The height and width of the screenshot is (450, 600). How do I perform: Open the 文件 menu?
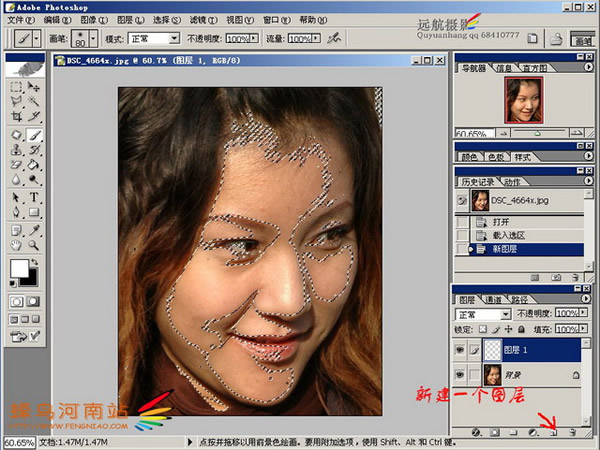21,20
